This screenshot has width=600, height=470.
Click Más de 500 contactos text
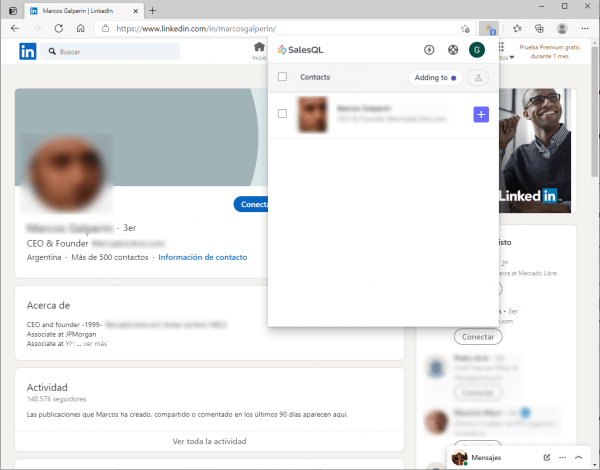click(110, 257)
